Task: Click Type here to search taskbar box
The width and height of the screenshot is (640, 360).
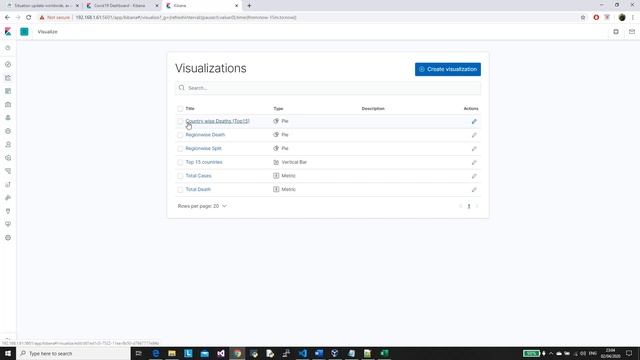Action: pos(73,353)
